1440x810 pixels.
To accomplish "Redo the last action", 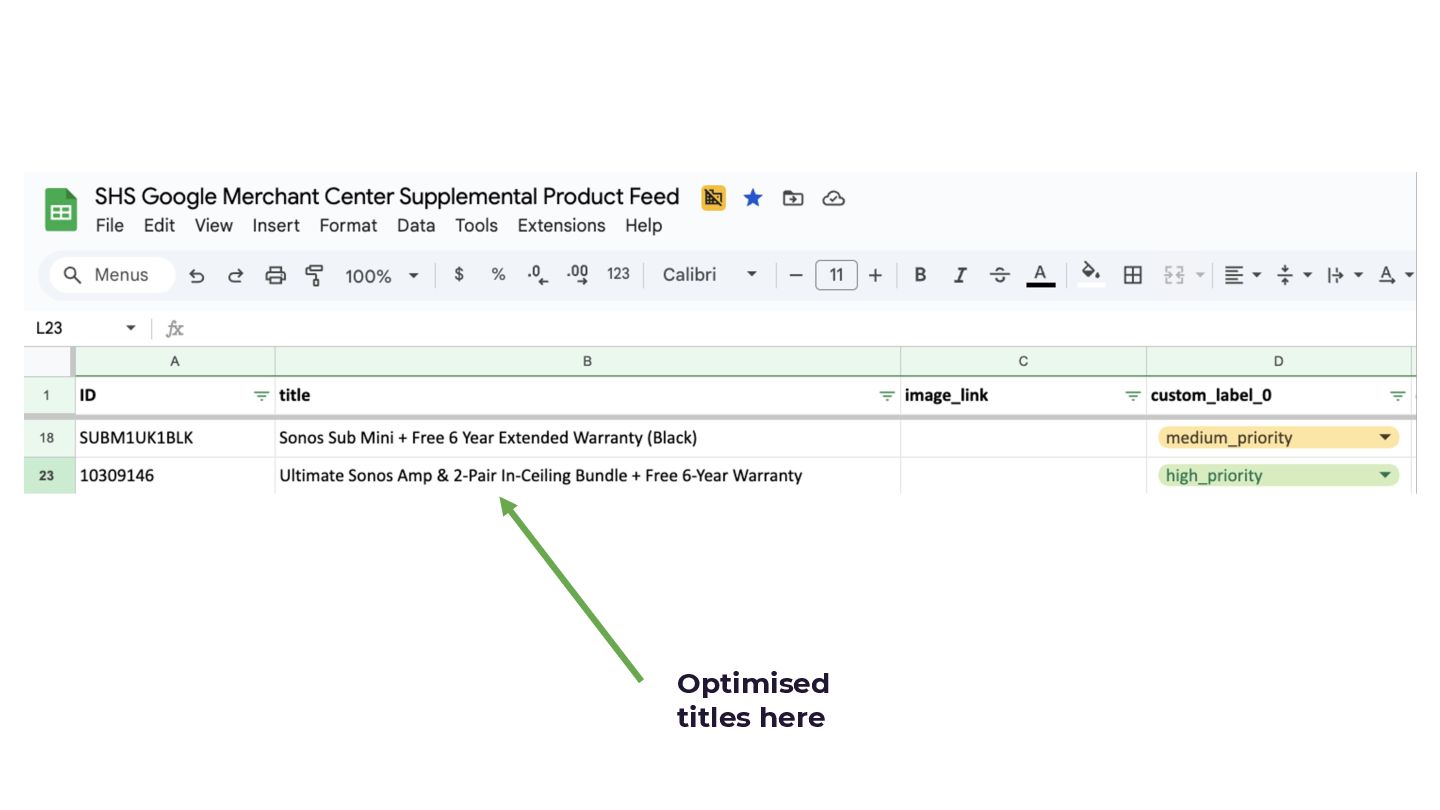I will (236, 275).
